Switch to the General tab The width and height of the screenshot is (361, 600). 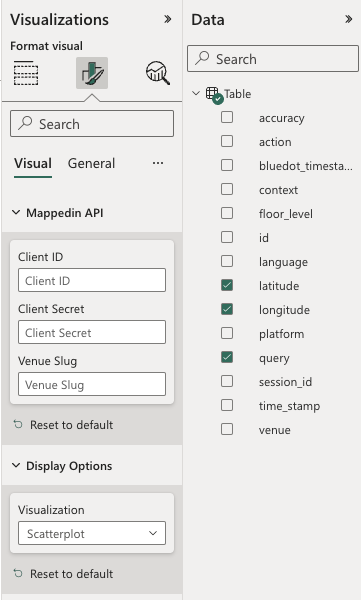pos(91,163)
